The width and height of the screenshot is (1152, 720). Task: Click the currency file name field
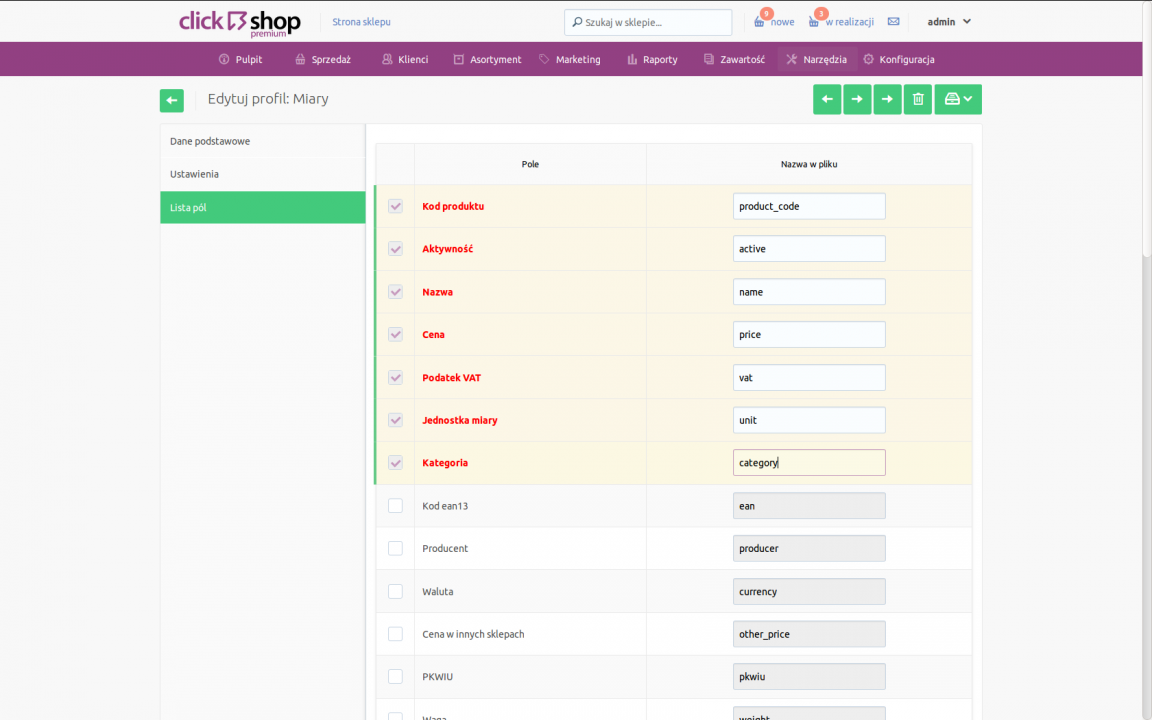click(809, 591)
